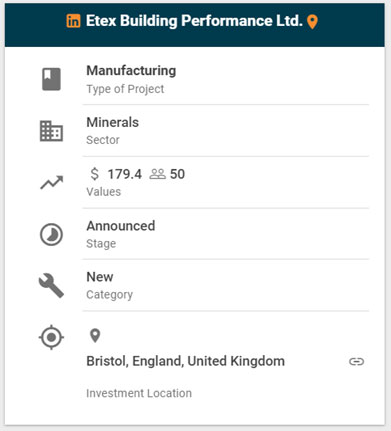
Task: Open the chain link icon beside the location
Action: (356, 361)
